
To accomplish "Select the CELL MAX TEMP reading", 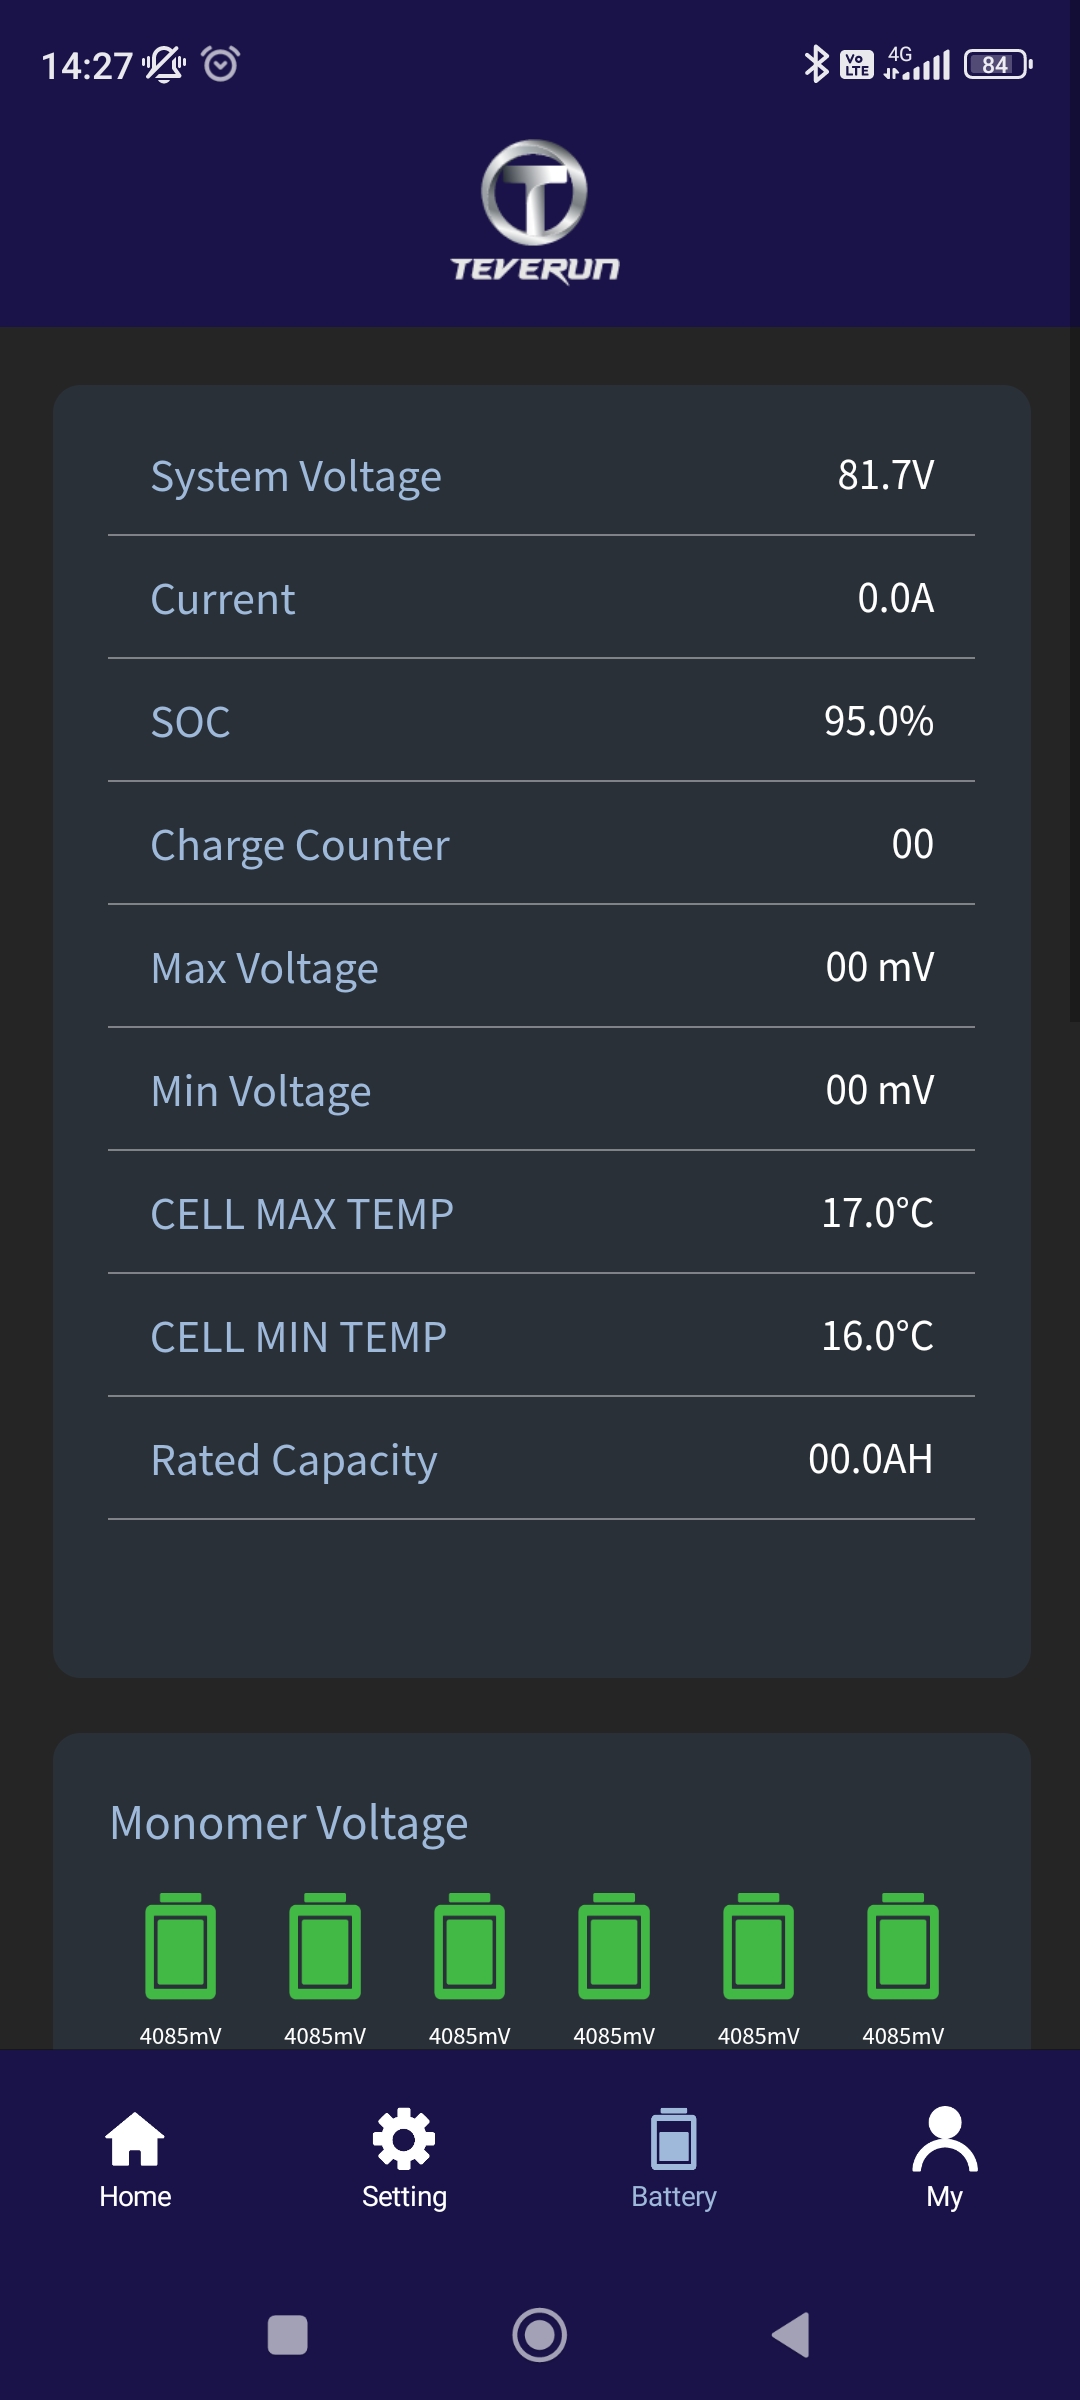I will click(x=876, y=1213).
